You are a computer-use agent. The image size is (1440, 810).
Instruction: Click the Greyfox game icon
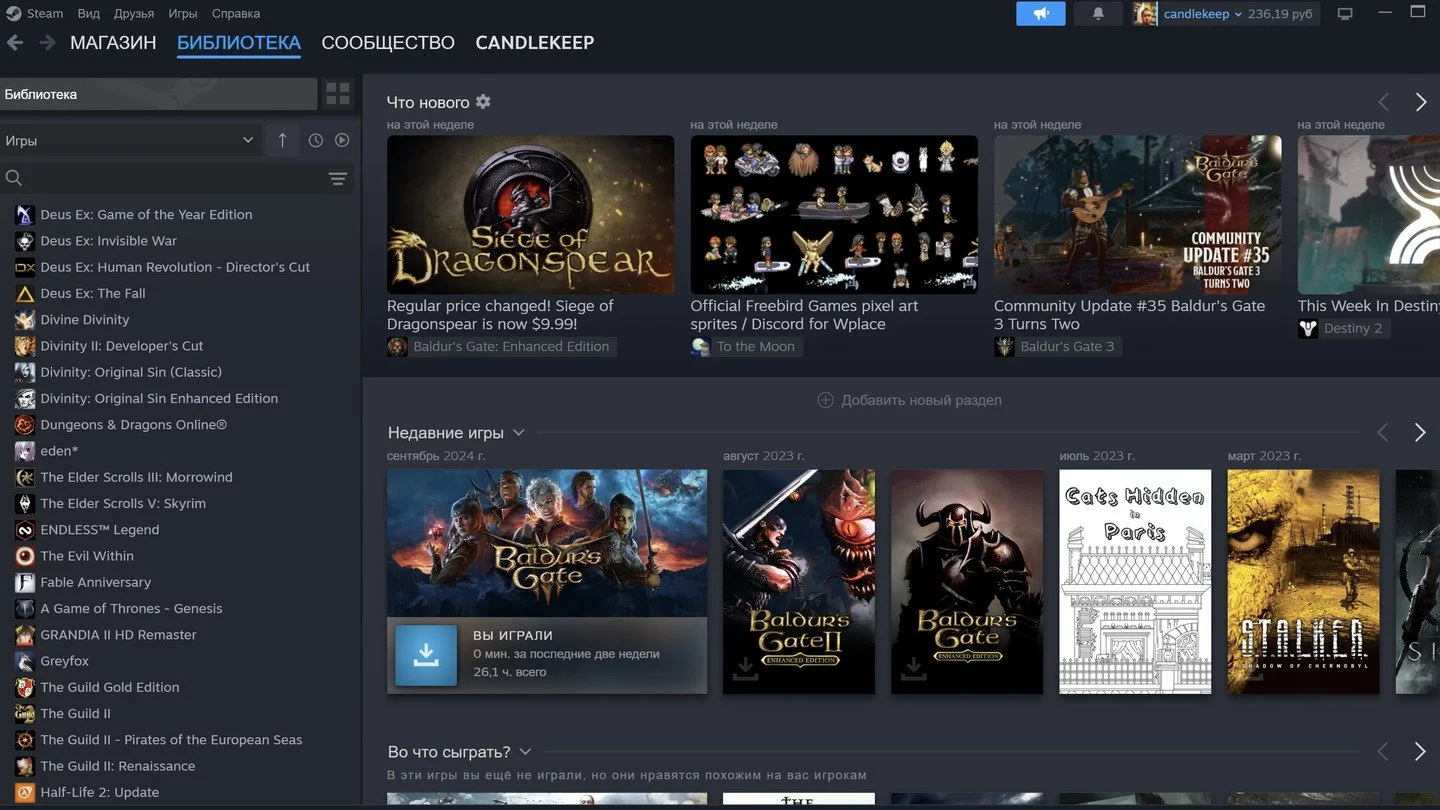(25, 661)
